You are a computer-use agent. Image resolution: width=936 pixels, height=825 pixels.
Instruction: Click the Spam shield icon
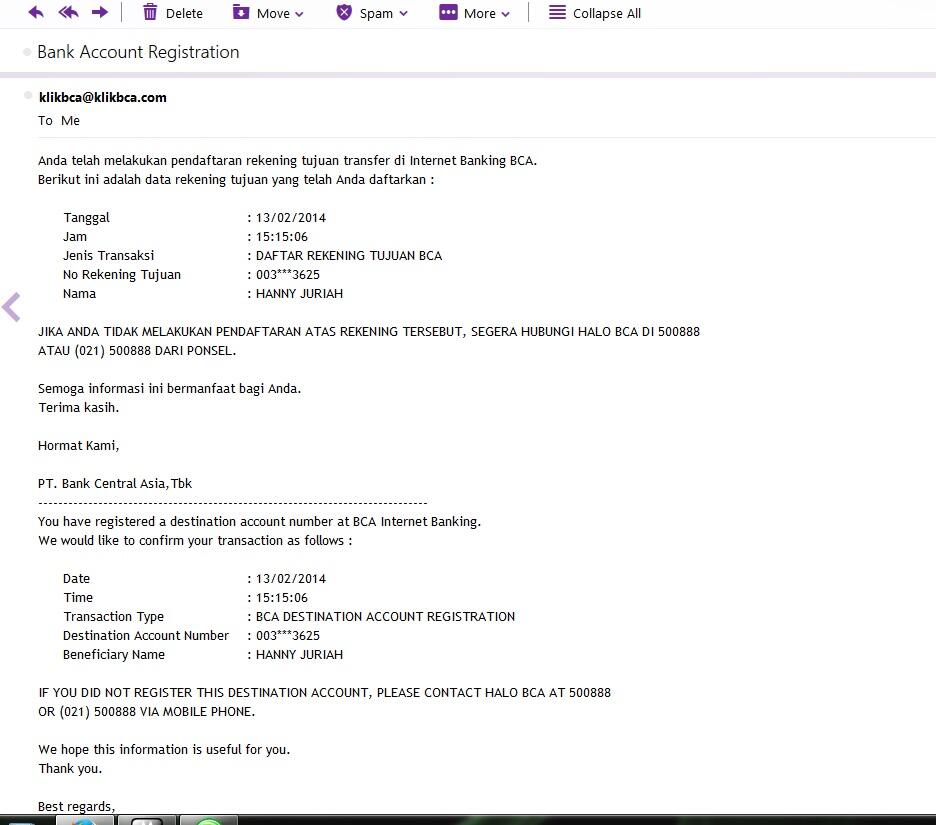click(x=344, y=12)
